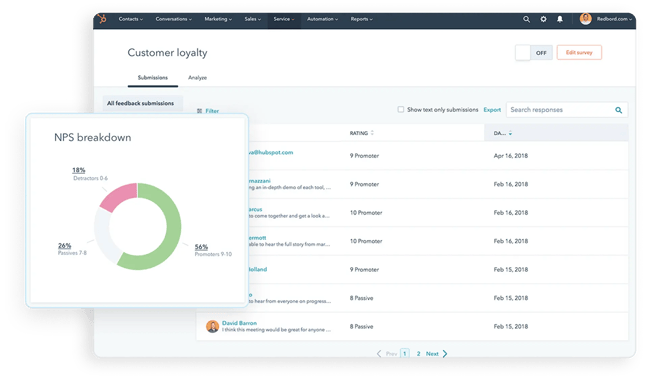646x379 pixels.
Task: Expand the Automation menu
Action: [x=322, y=19]
